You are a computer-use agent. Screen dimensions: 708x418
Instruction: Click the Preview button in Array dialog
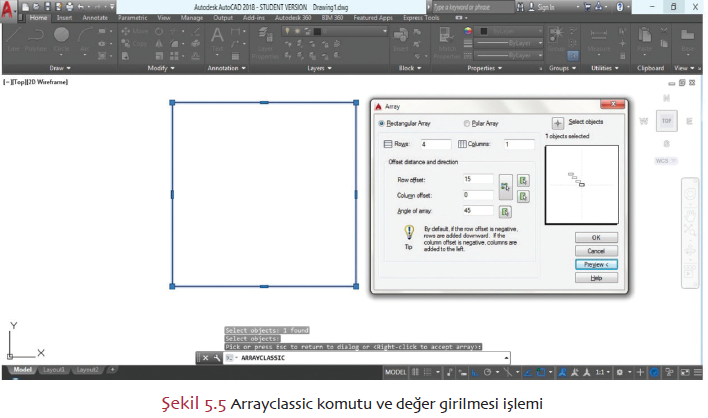coord(596,264)
